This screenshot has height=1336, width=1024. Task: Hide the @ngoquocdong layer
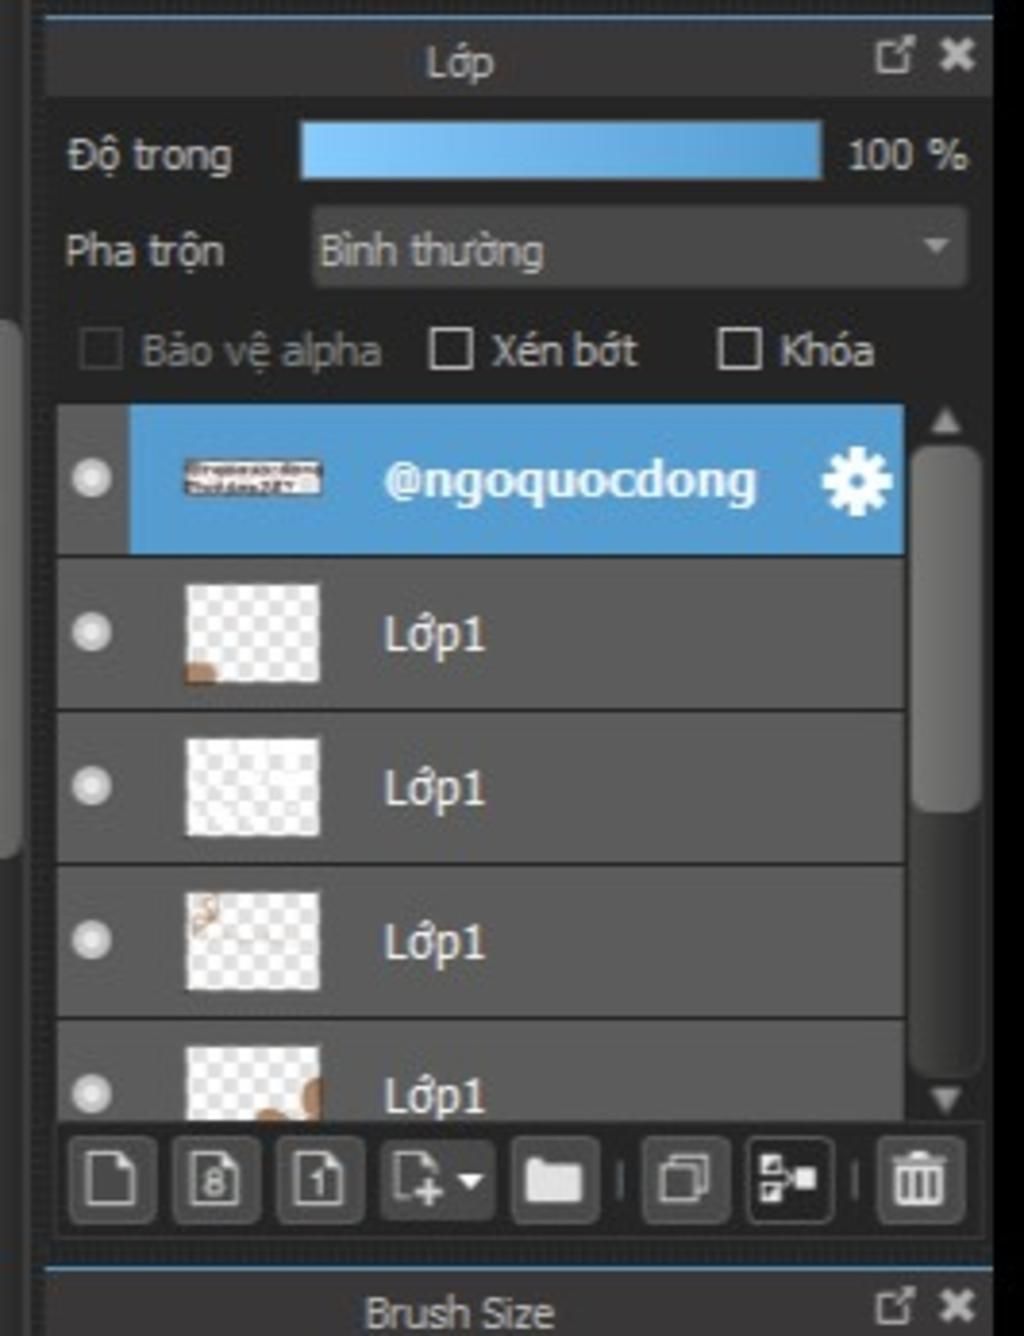point(92,478)
